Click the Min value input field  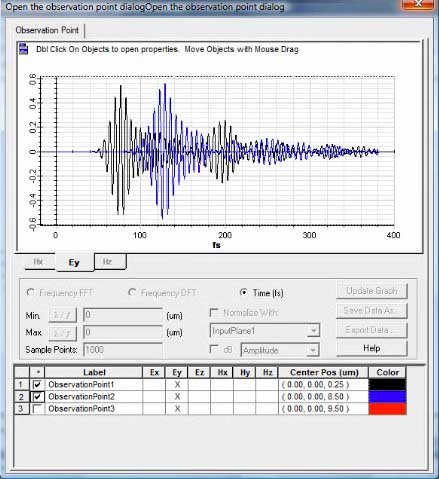[x=123, y=315]
